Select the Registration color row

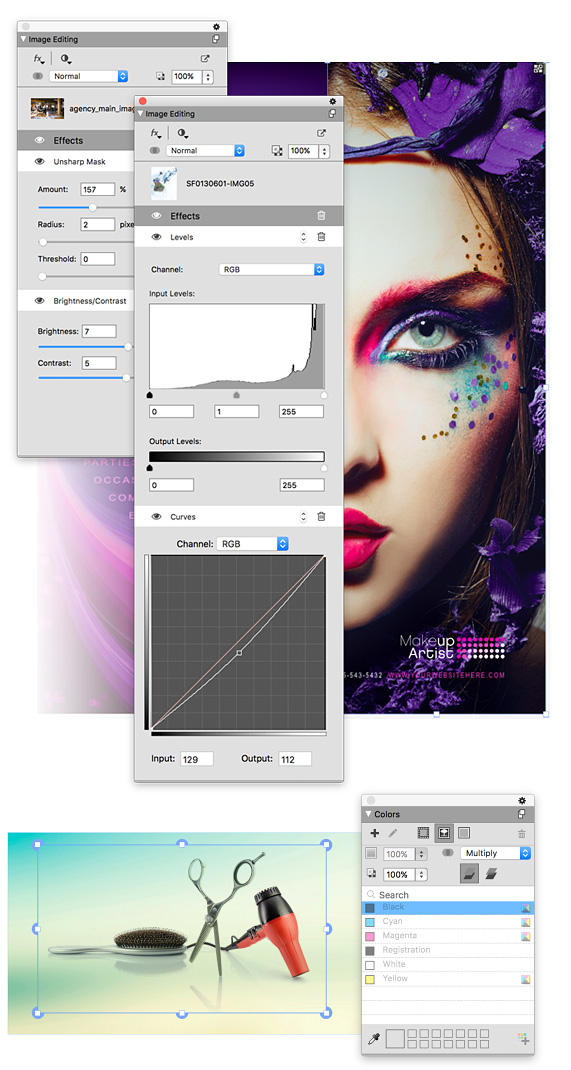tap(448, 950)
